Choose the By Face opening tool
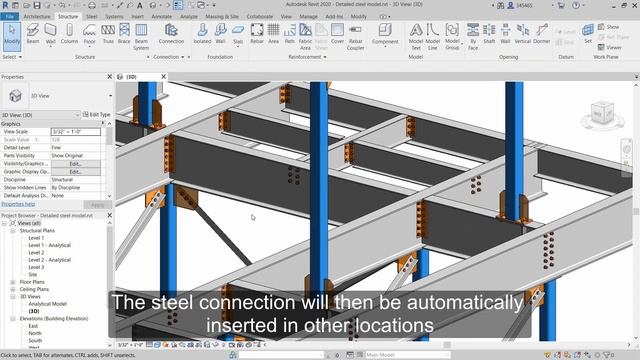The width and height of the screenshot is (640, 360). tap(473, 37)
